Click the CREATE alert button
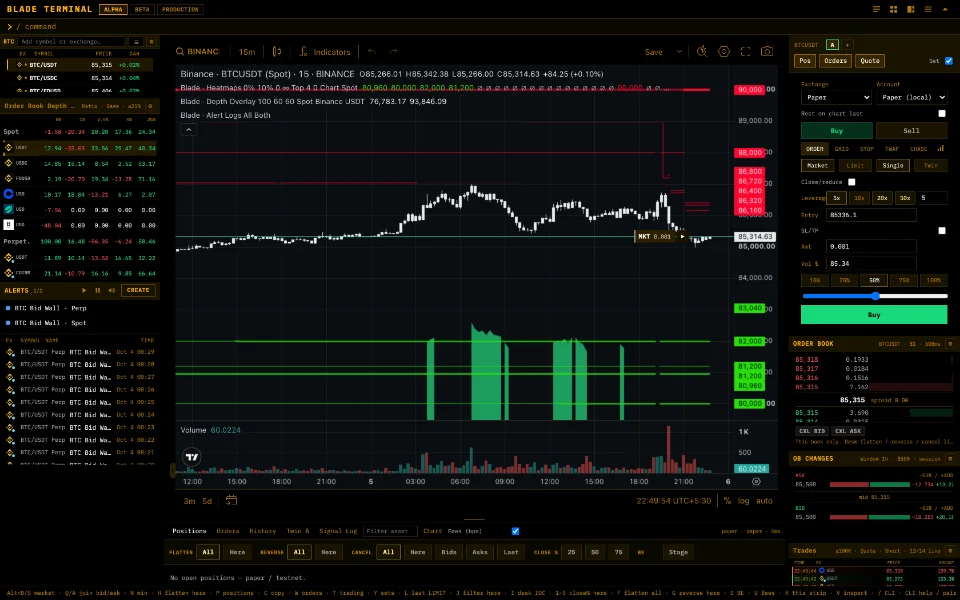This screenshot has width=960, height=600. click(x=138, y=290)
